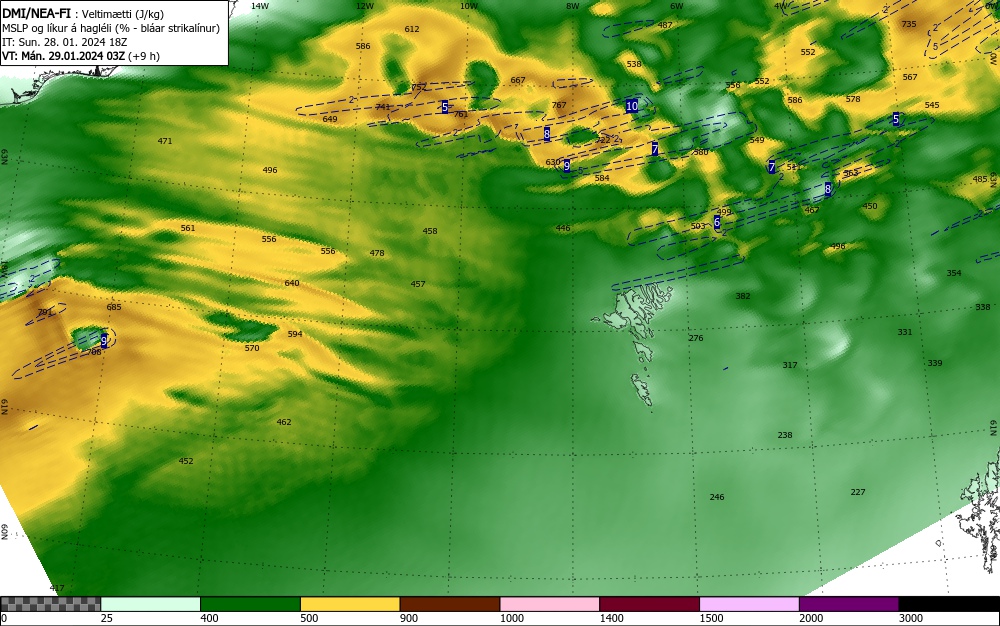Click the CAPE value 238
Image resolution: width=1000 pixels, height=626 pixels.
tap(784, 435)
